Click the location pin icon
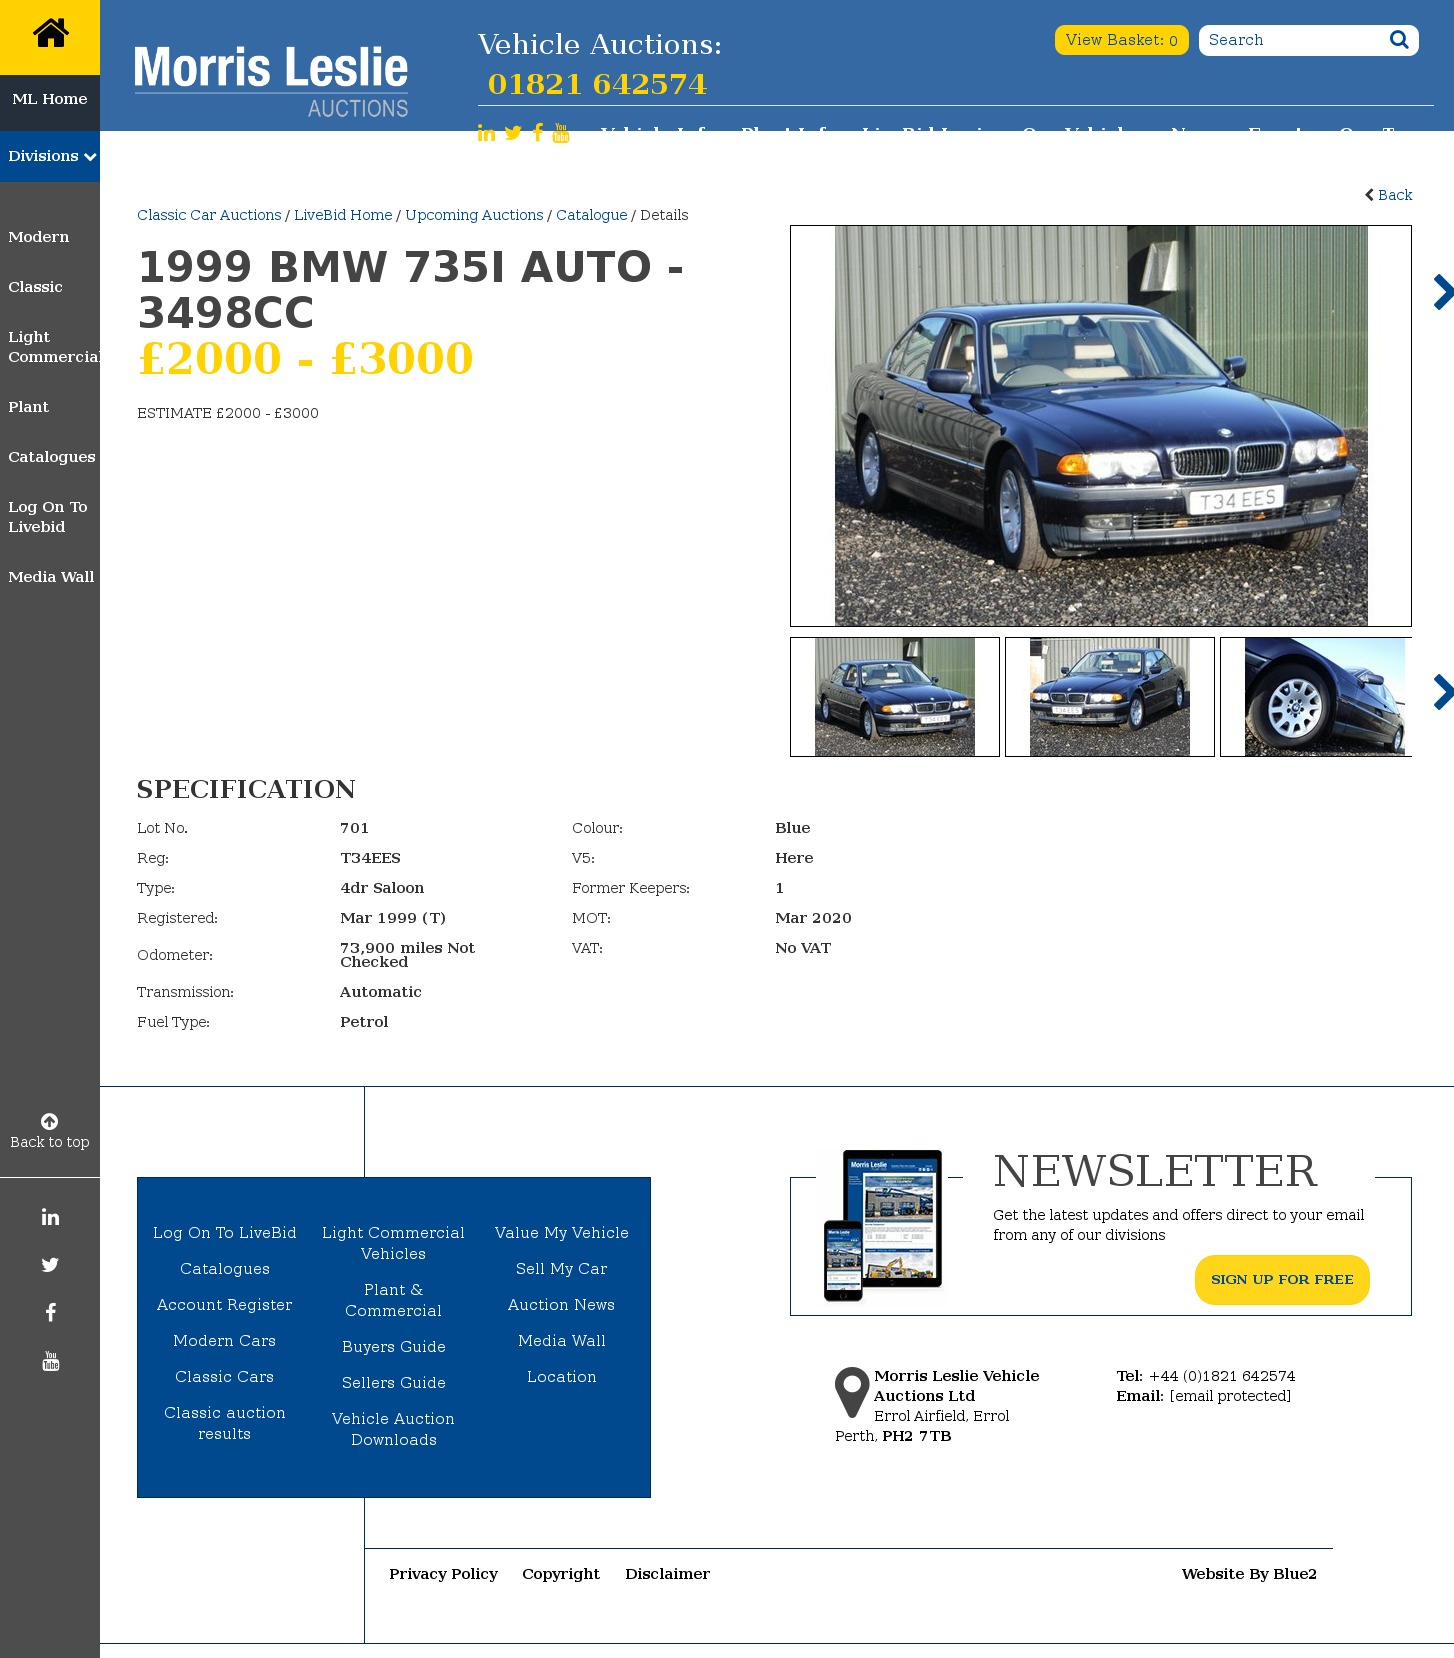 coord(852,1392)
